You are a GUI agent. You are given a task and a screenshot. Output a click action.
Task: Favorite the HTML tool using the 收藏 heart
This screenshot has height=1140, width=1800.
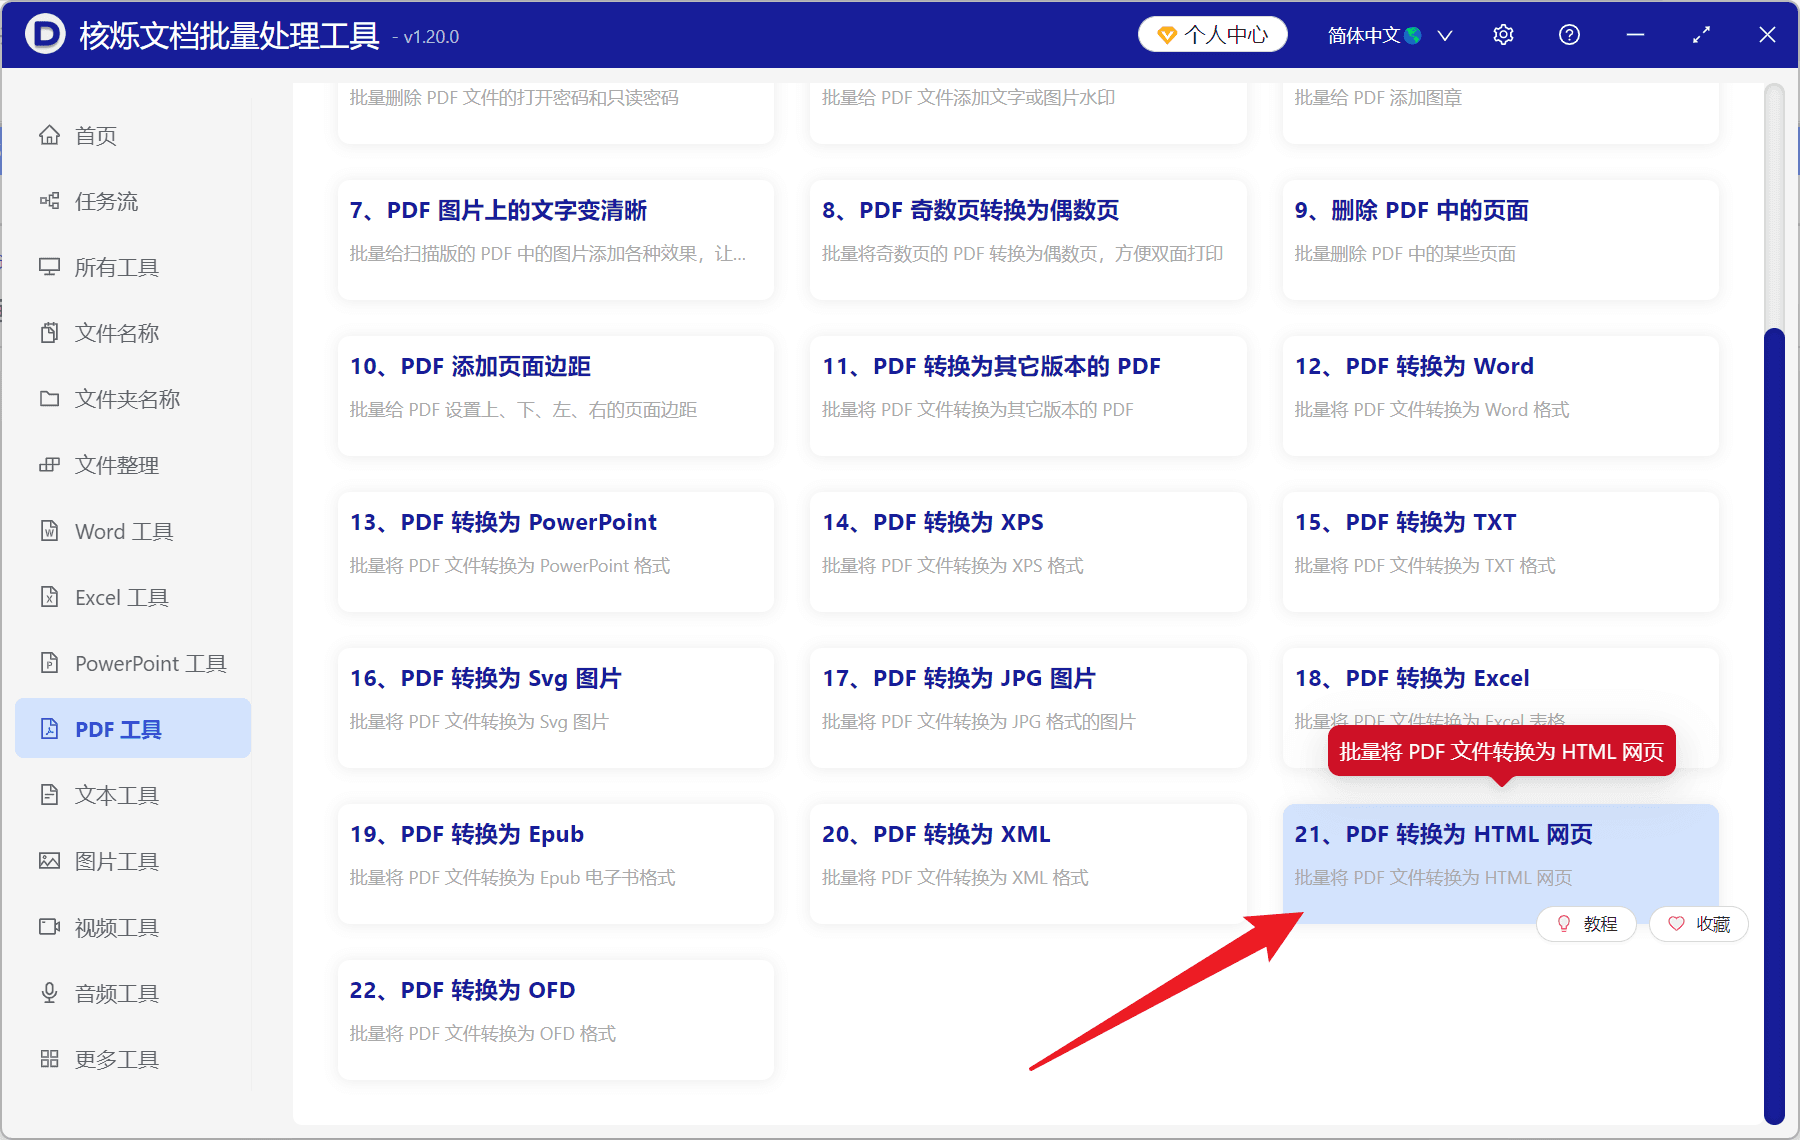pos(1698,924)
